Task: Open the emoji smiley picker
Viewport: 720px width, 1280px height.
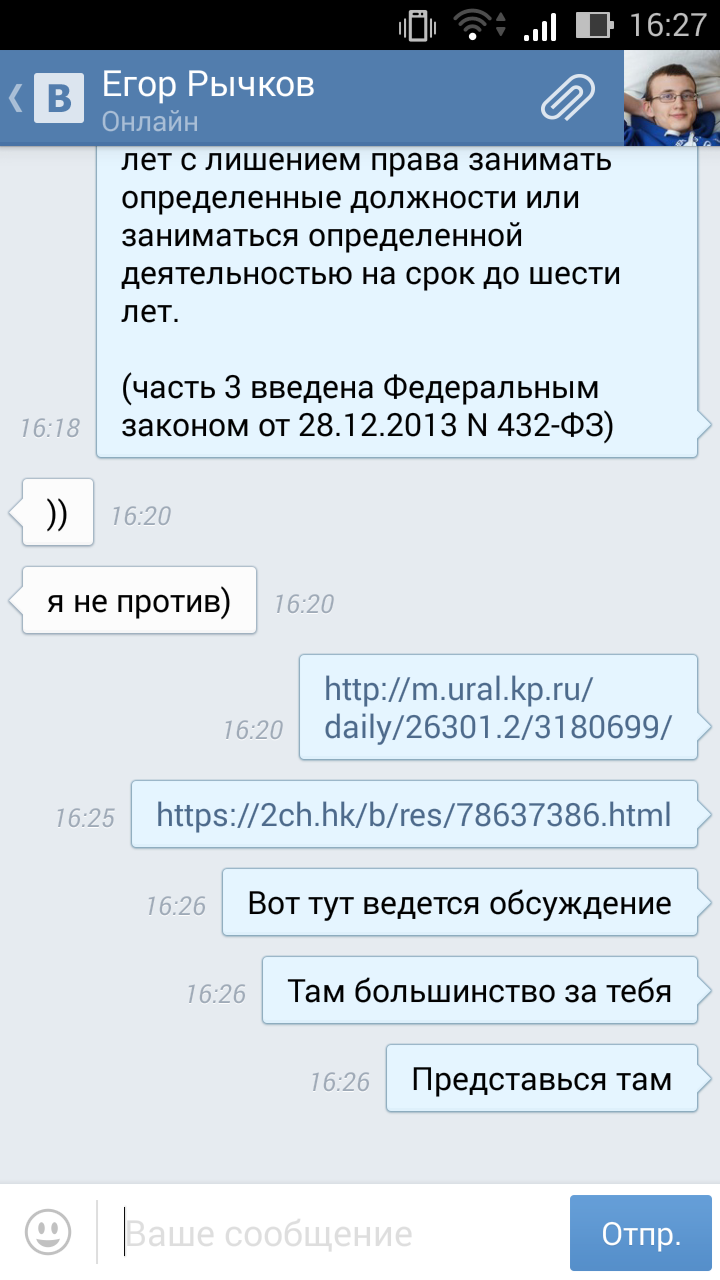Action: (48, 1232)
